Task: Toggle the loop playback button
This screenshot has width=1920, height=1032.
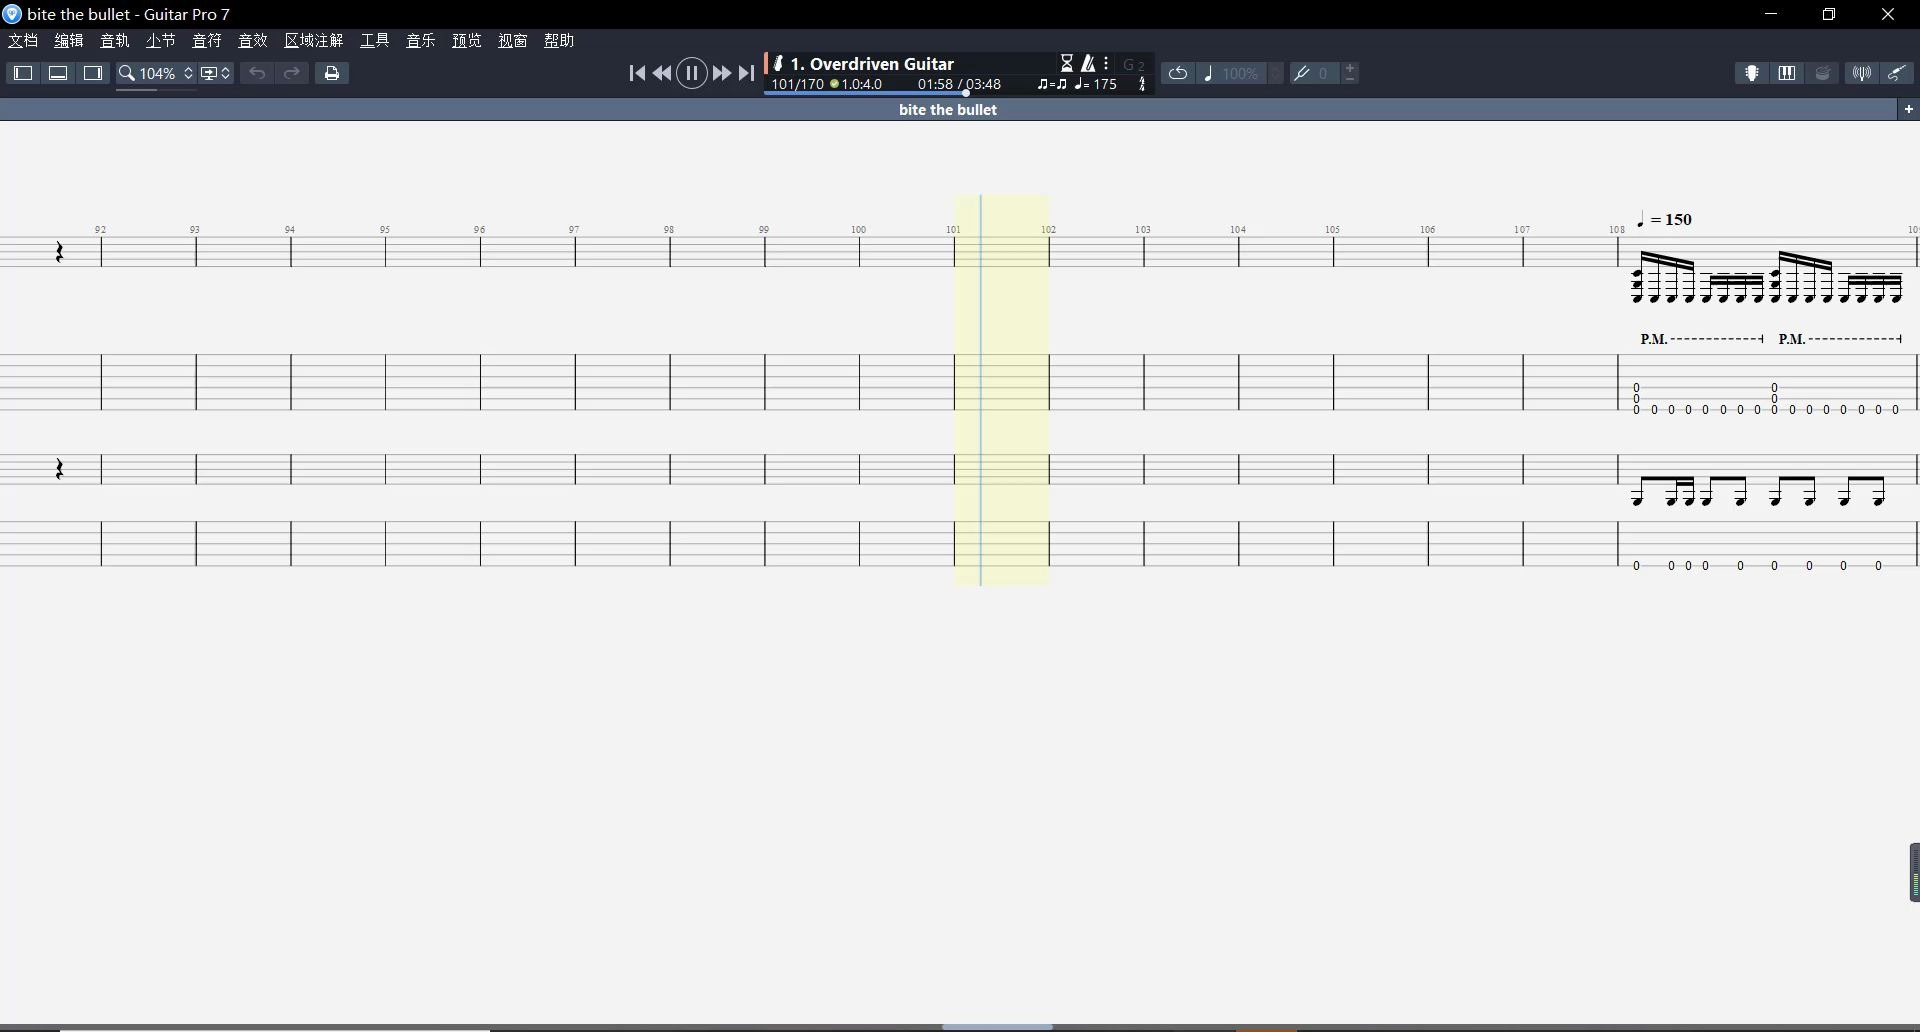Action: (x=1178, y=73)
